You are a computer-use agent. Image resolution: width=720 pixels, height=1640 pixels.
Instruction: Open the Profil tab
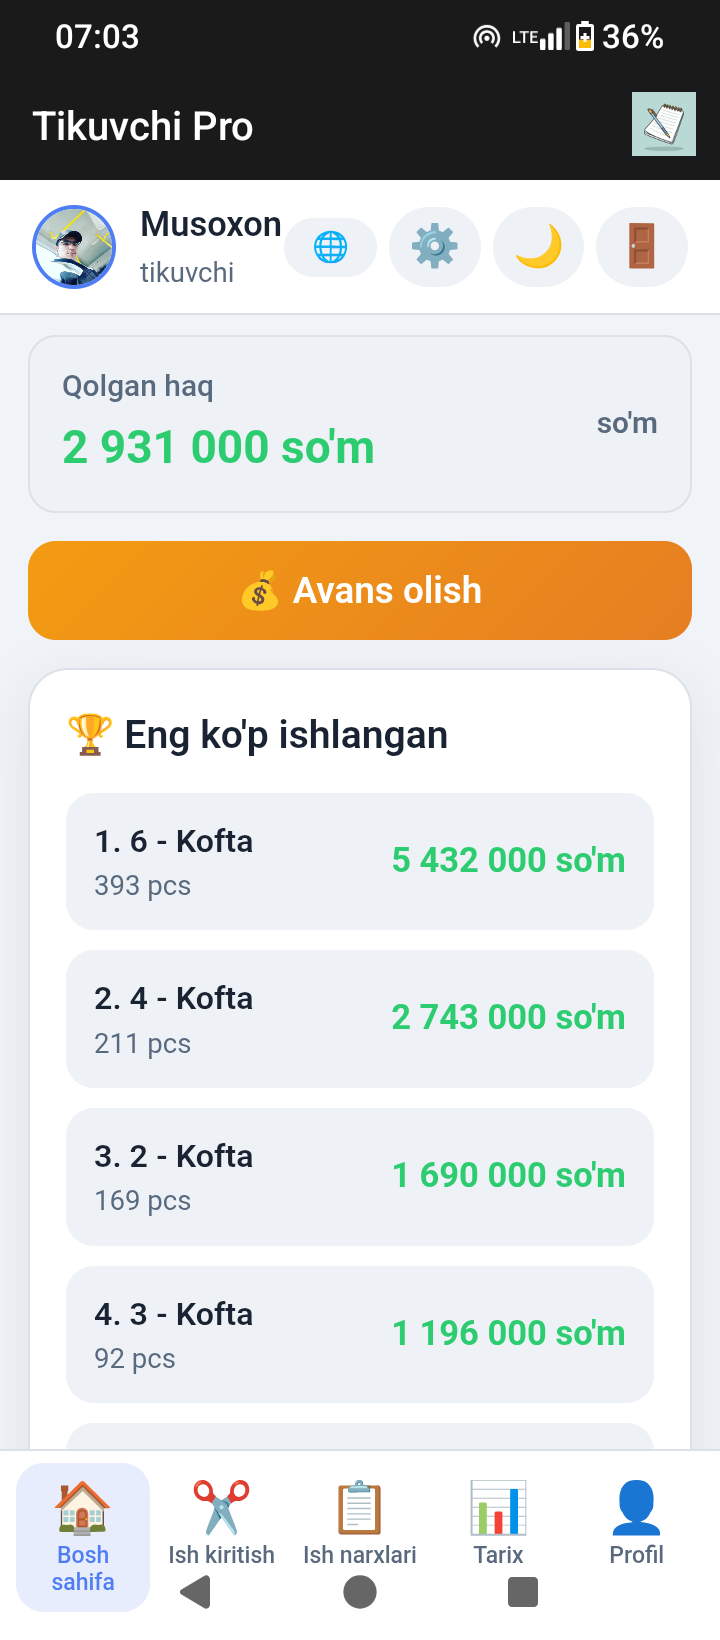pos(636,1524)
